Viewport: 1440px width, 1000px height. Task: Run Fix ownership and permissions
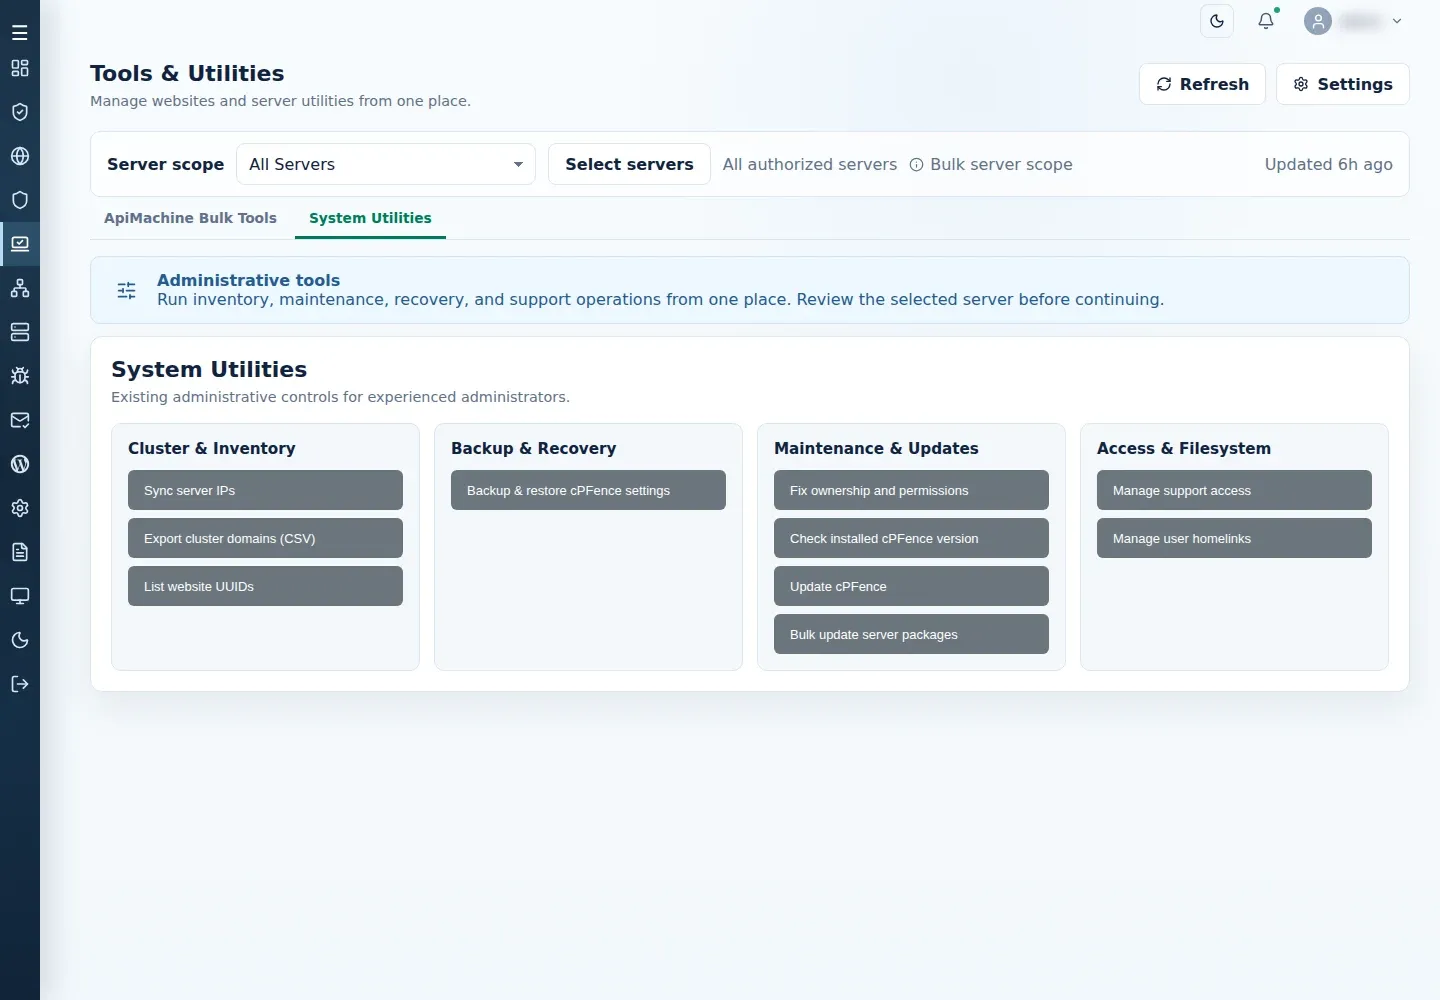pyautogui.click(x=911, y=490)
